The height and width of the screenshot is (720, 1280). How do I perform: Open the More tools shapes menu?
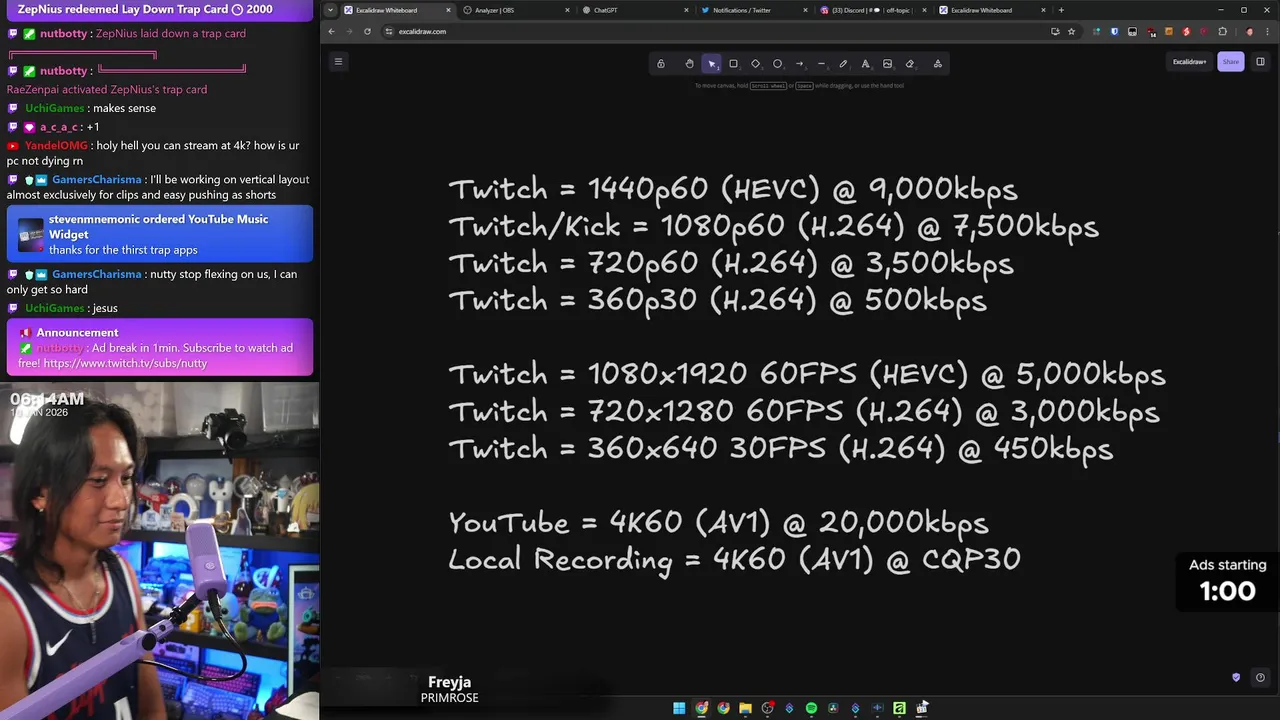[937, 63]
